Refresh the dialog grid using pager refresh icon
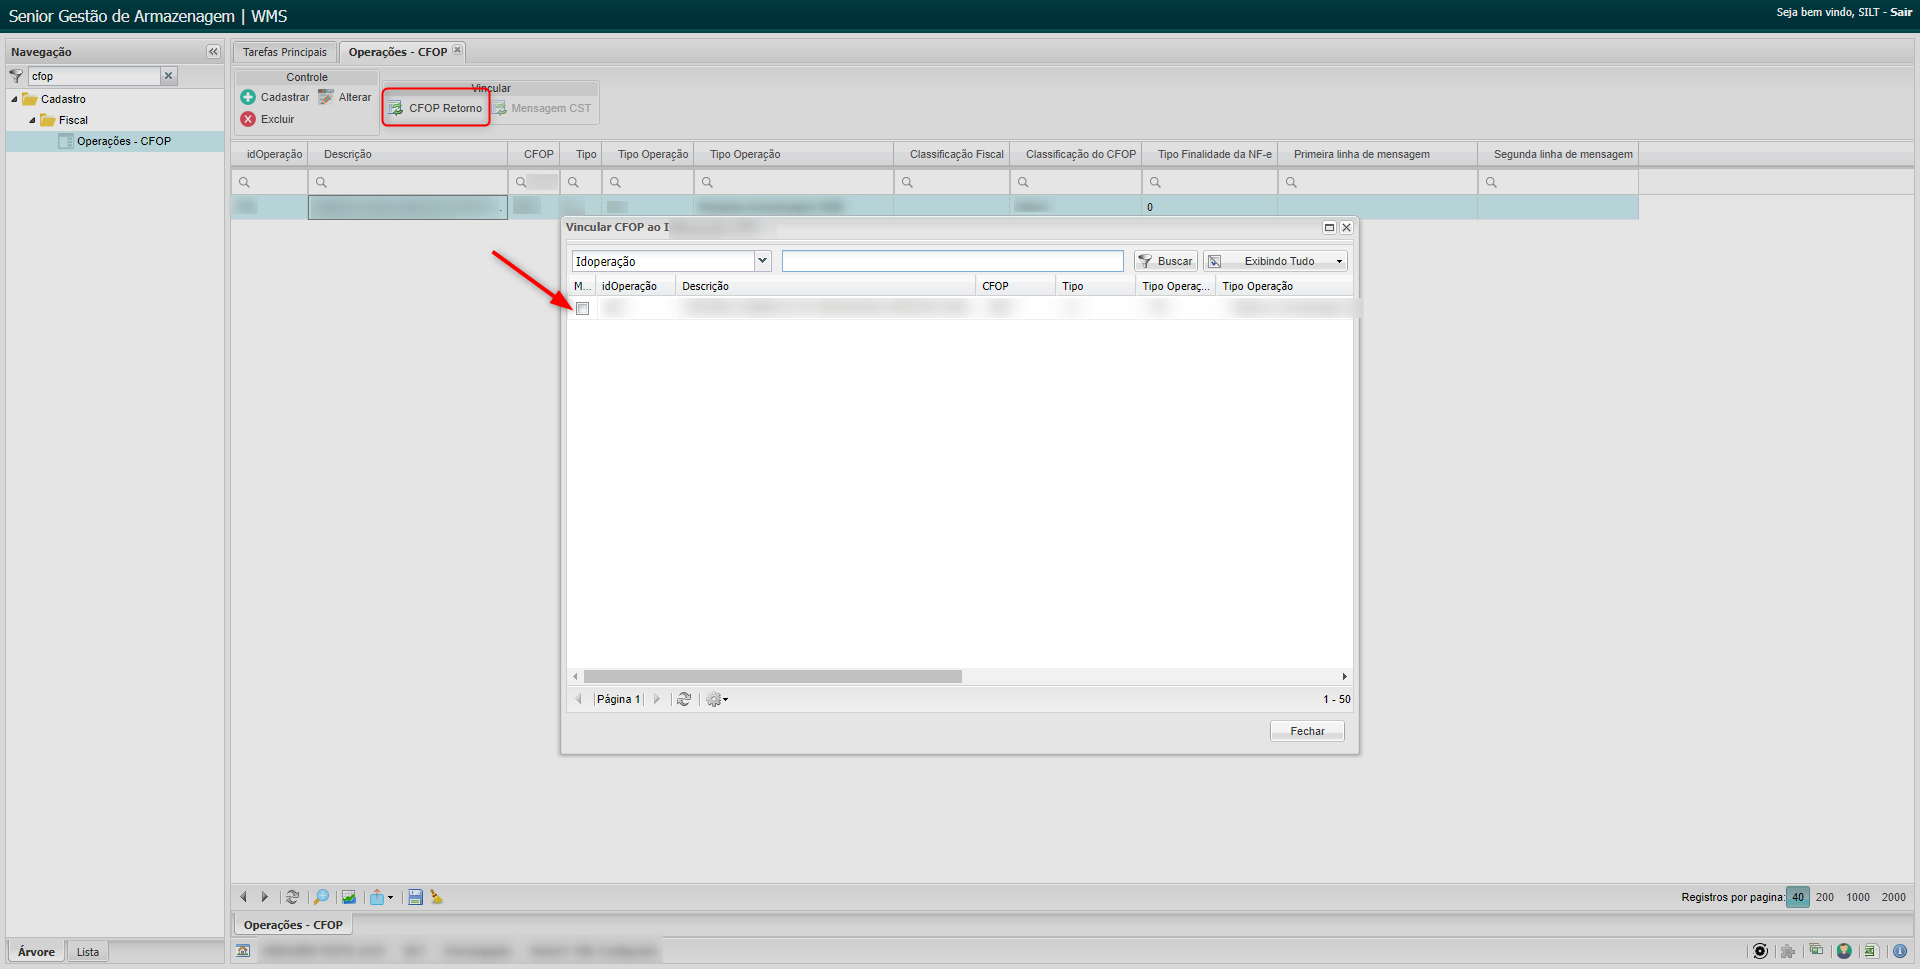This screenshot has height=969, width=1920. tap(684, 699)
